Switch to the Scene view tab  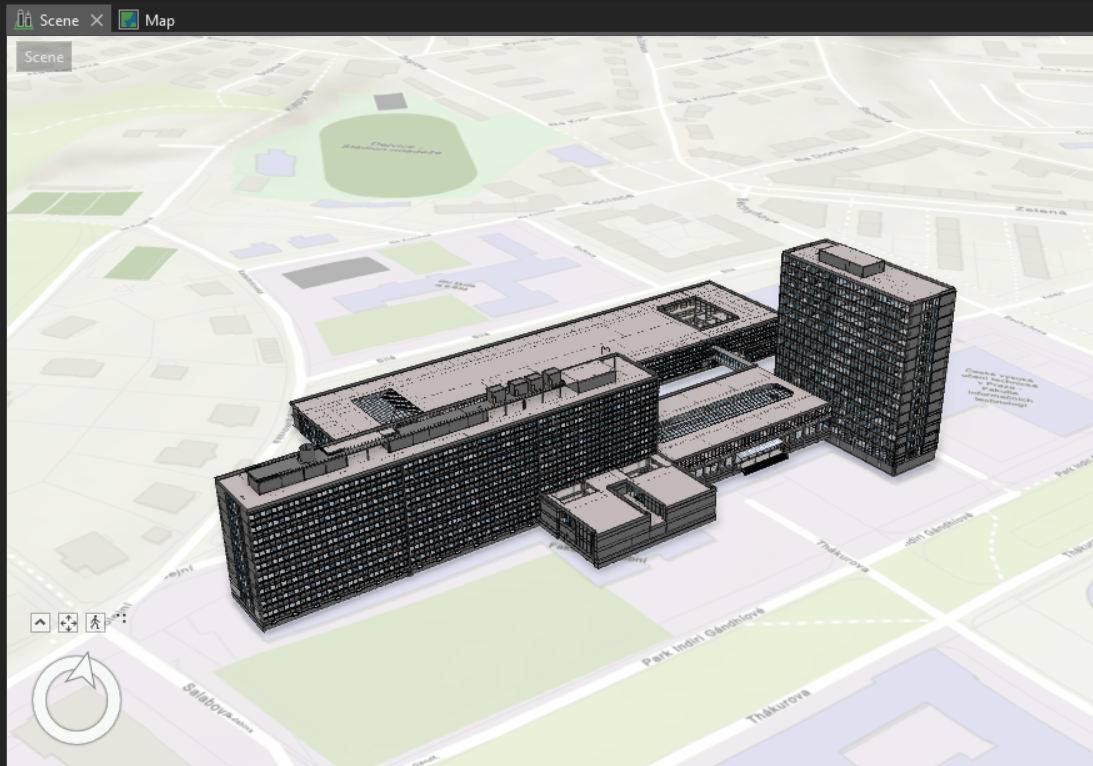tap(59, 20)
